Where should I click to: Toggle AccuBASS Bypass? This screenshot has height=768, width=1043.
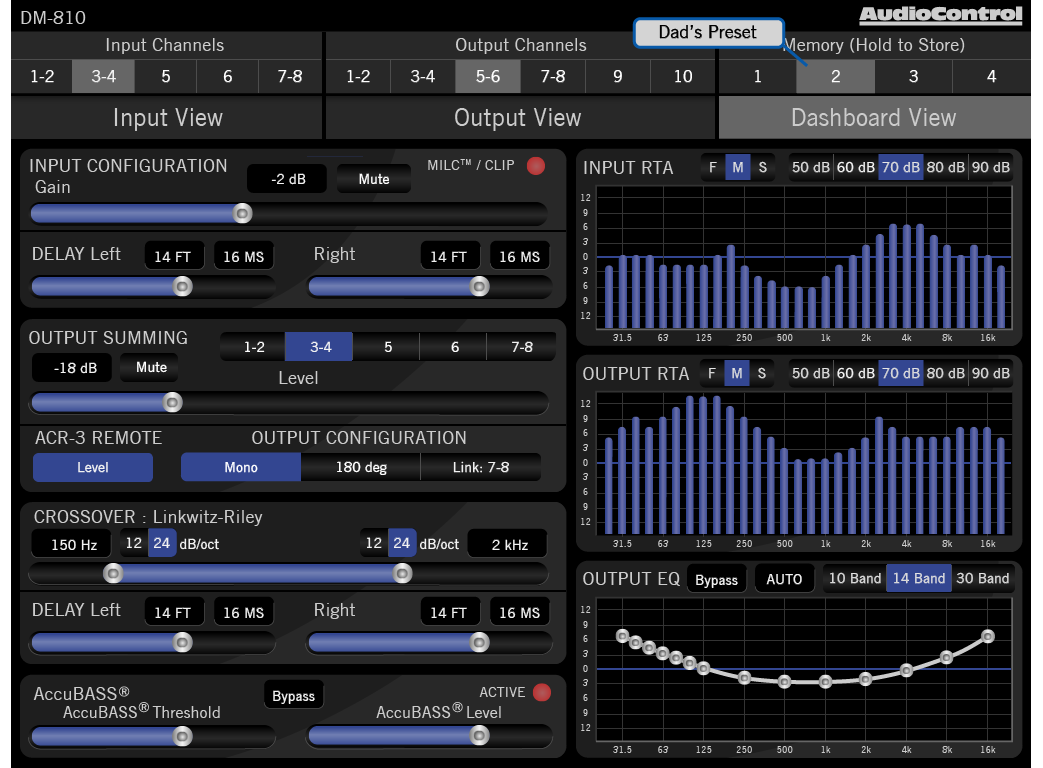pos(293,696)
